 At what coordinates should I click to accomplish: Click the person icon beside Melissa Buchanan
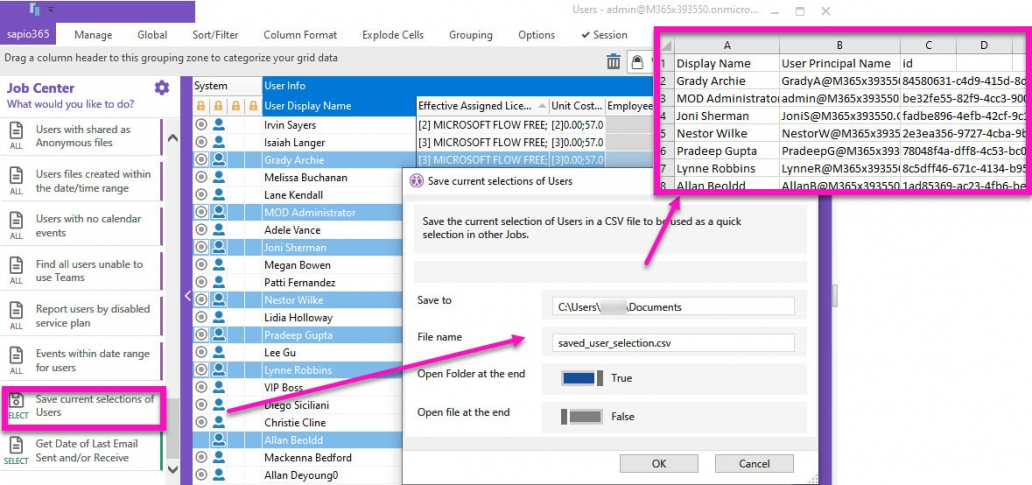(219, 177)
